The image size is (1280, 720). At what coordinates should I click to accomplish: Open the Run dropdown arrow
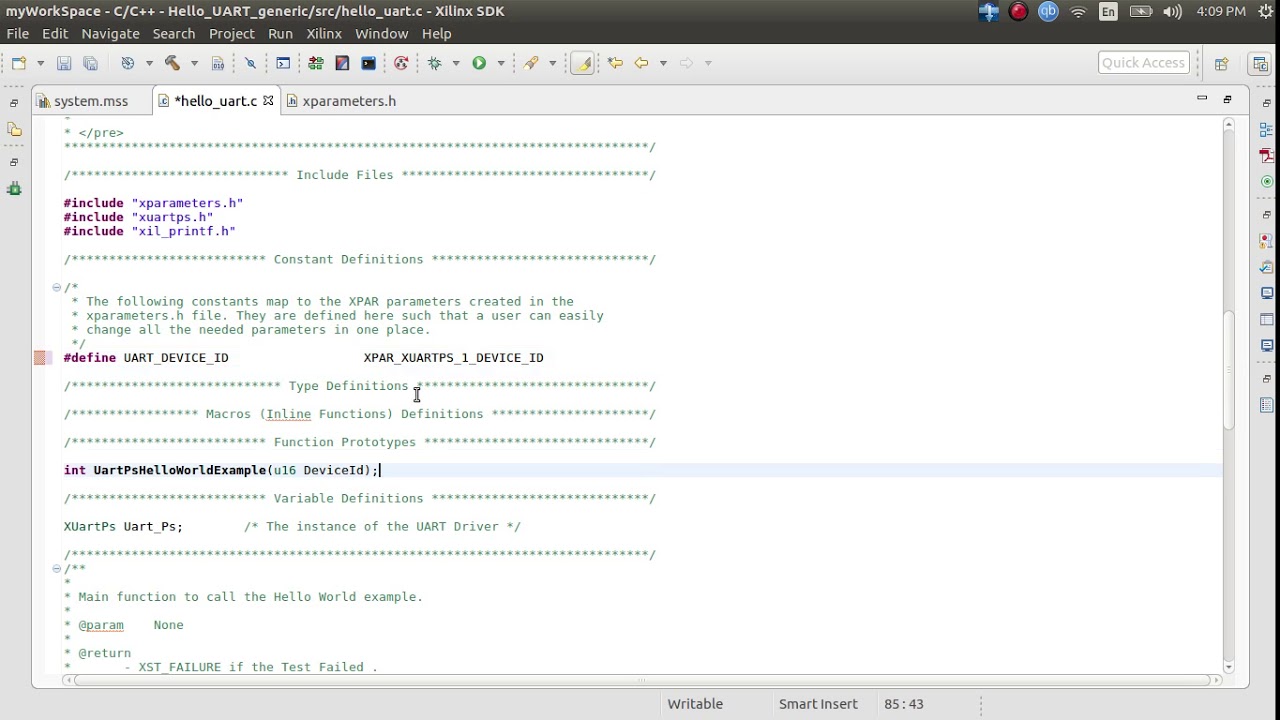coord(500,63)
